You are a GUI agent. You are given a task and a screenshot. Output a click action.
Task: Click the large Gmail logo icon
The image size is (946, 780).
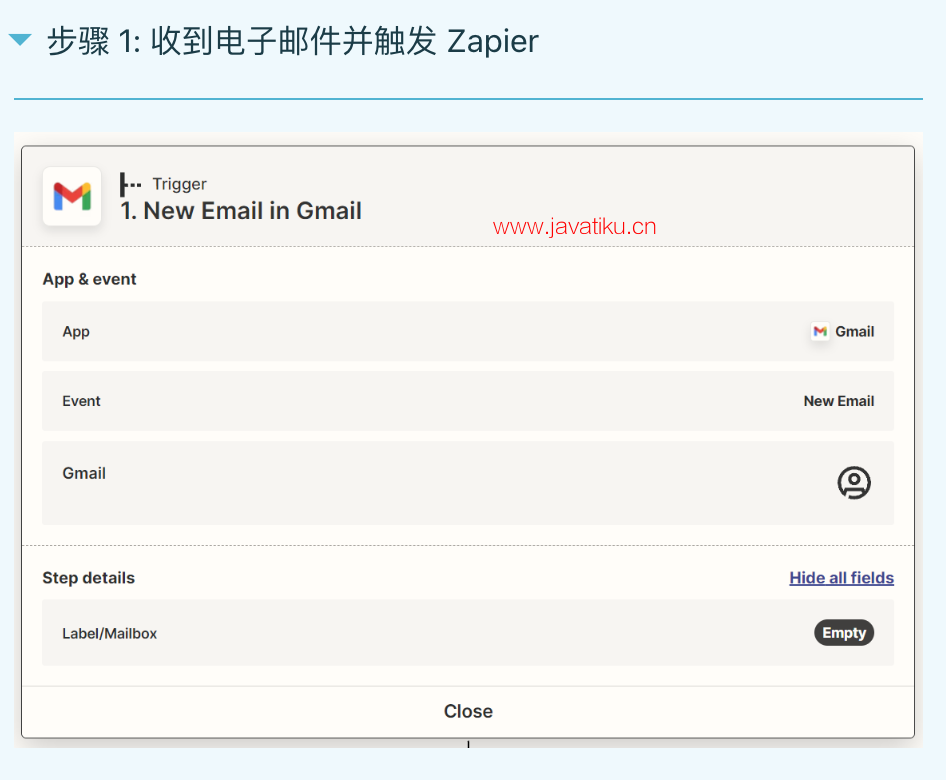click(72, 196)
